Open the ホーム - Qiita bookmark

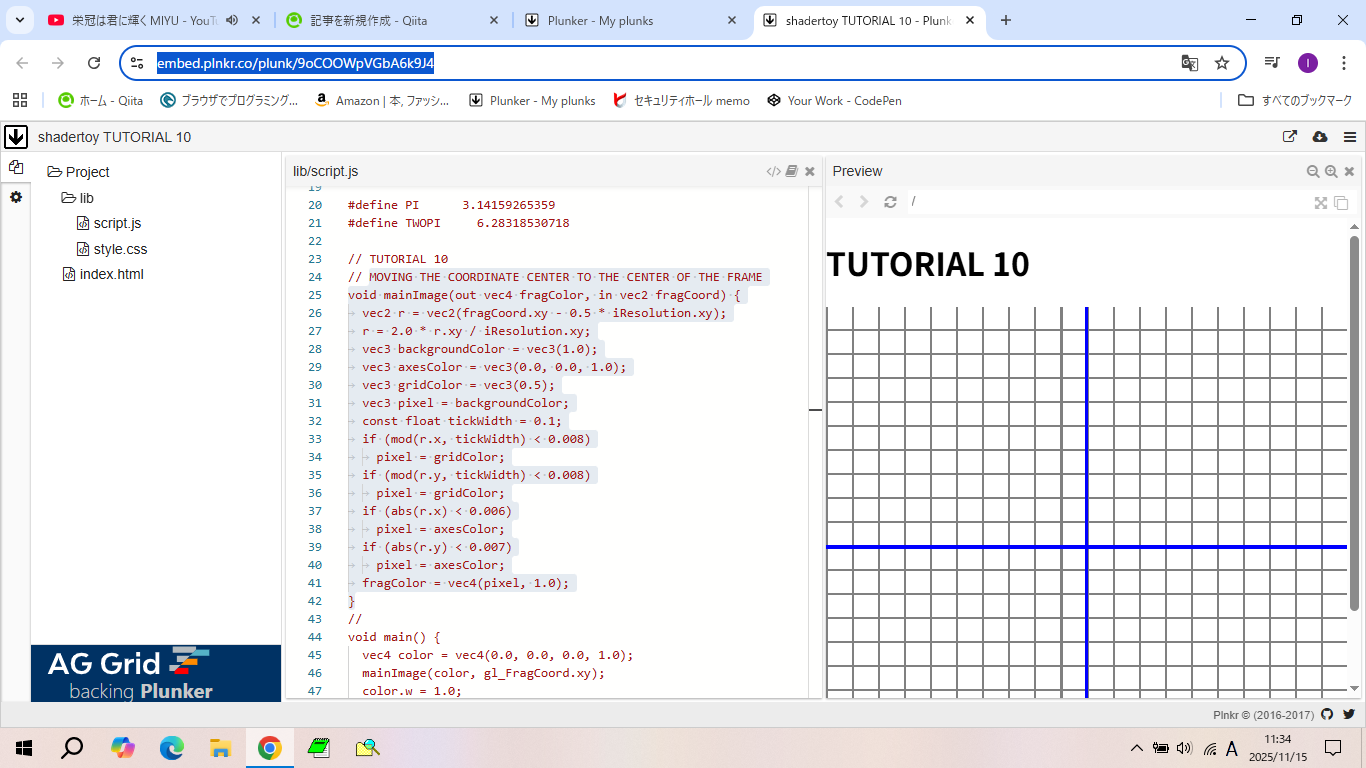click(x=101, y=100)
